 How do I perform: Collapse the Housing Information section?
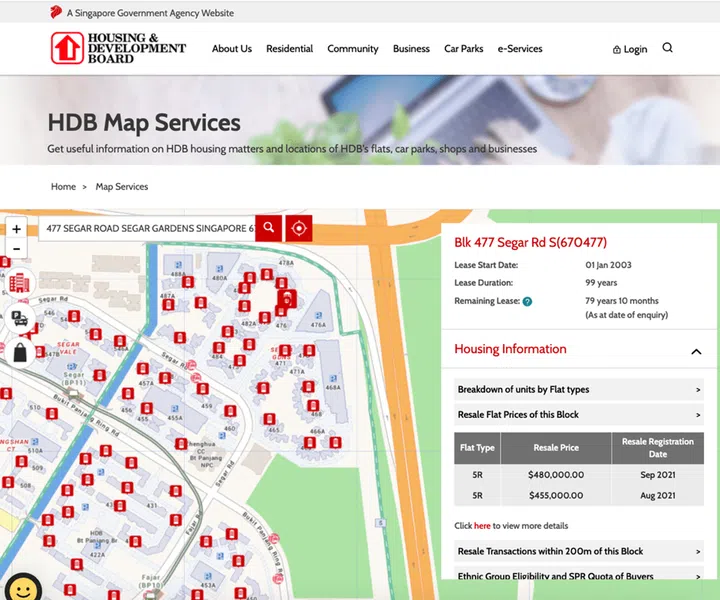coord(696,351)
